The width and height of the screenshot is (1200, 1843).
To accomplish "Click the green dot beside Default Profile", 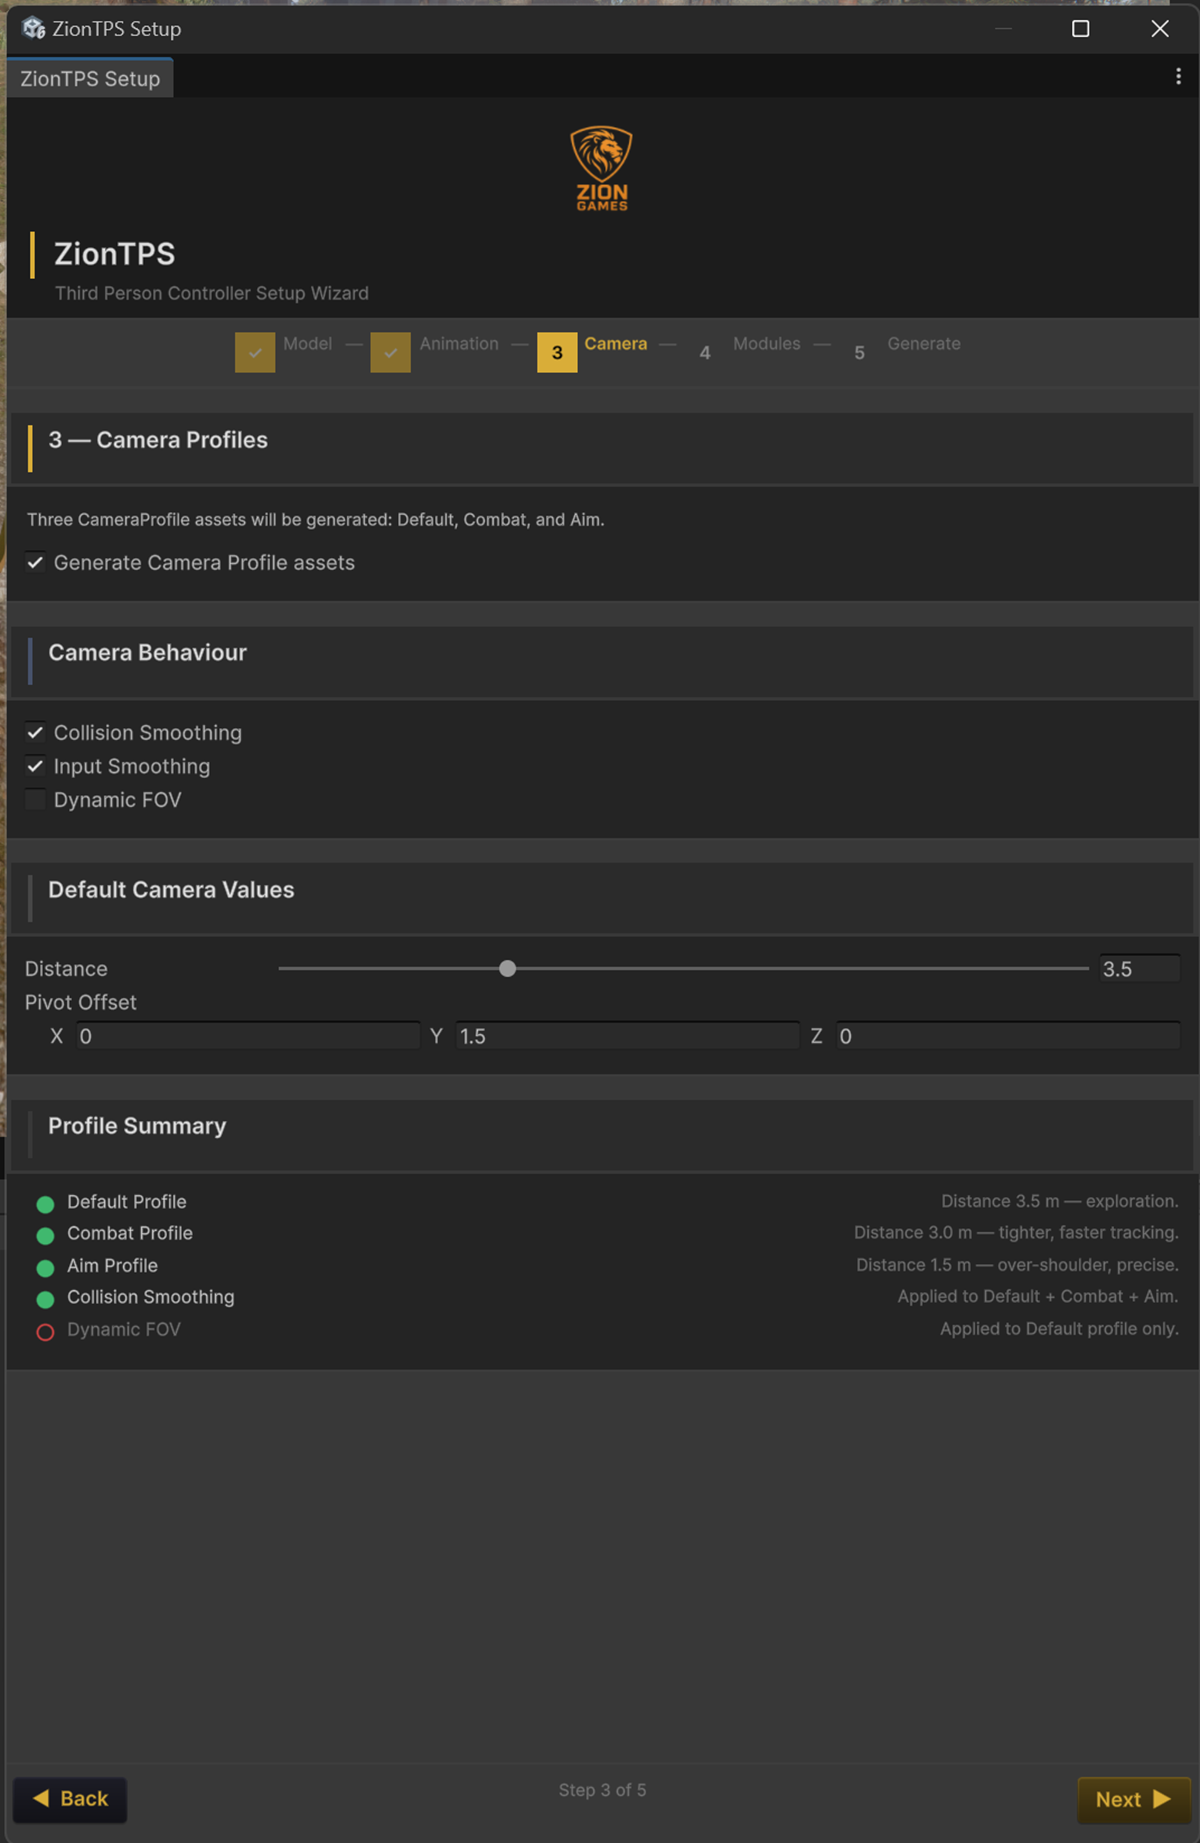I will [x=45, y=1203].
